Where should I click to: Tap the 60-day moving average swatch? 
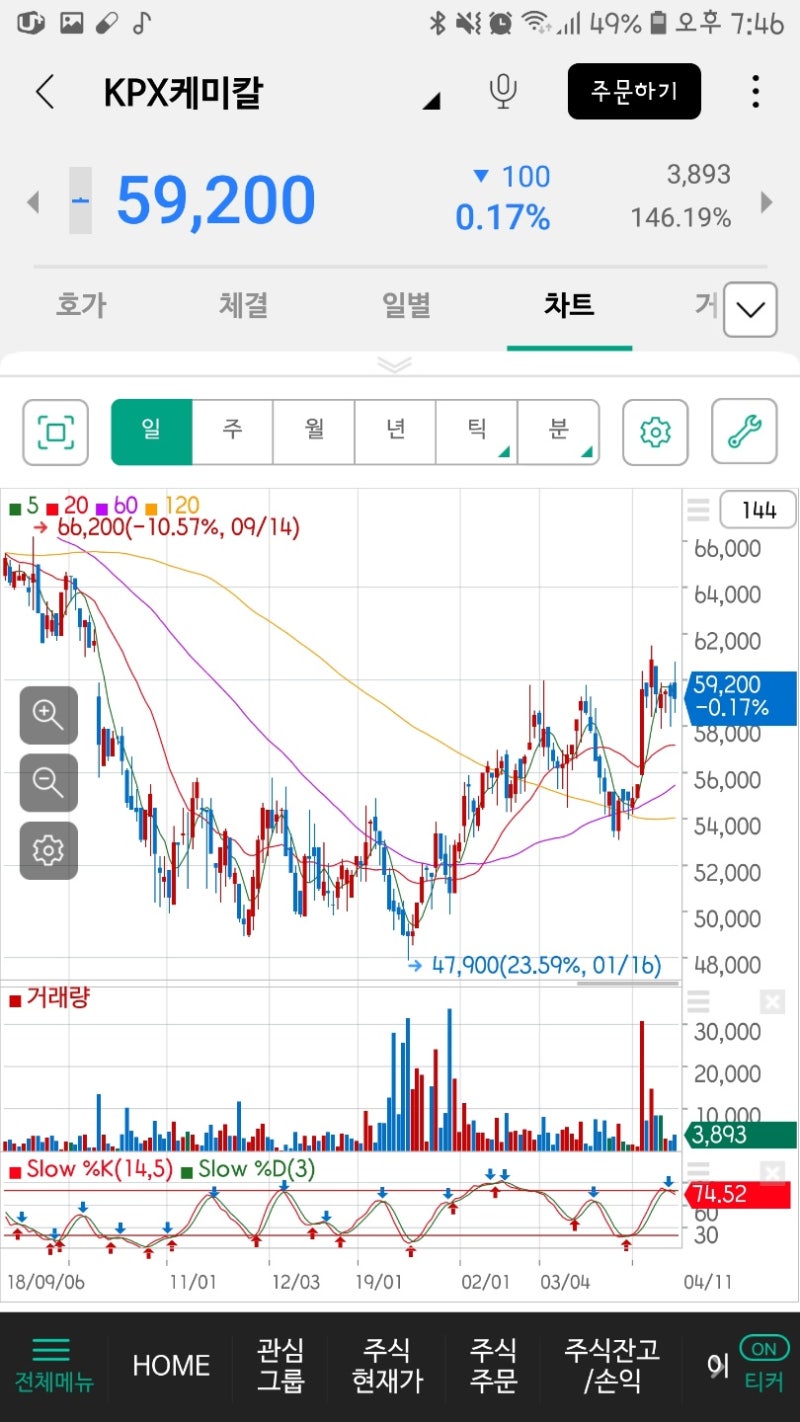point(101,507)
